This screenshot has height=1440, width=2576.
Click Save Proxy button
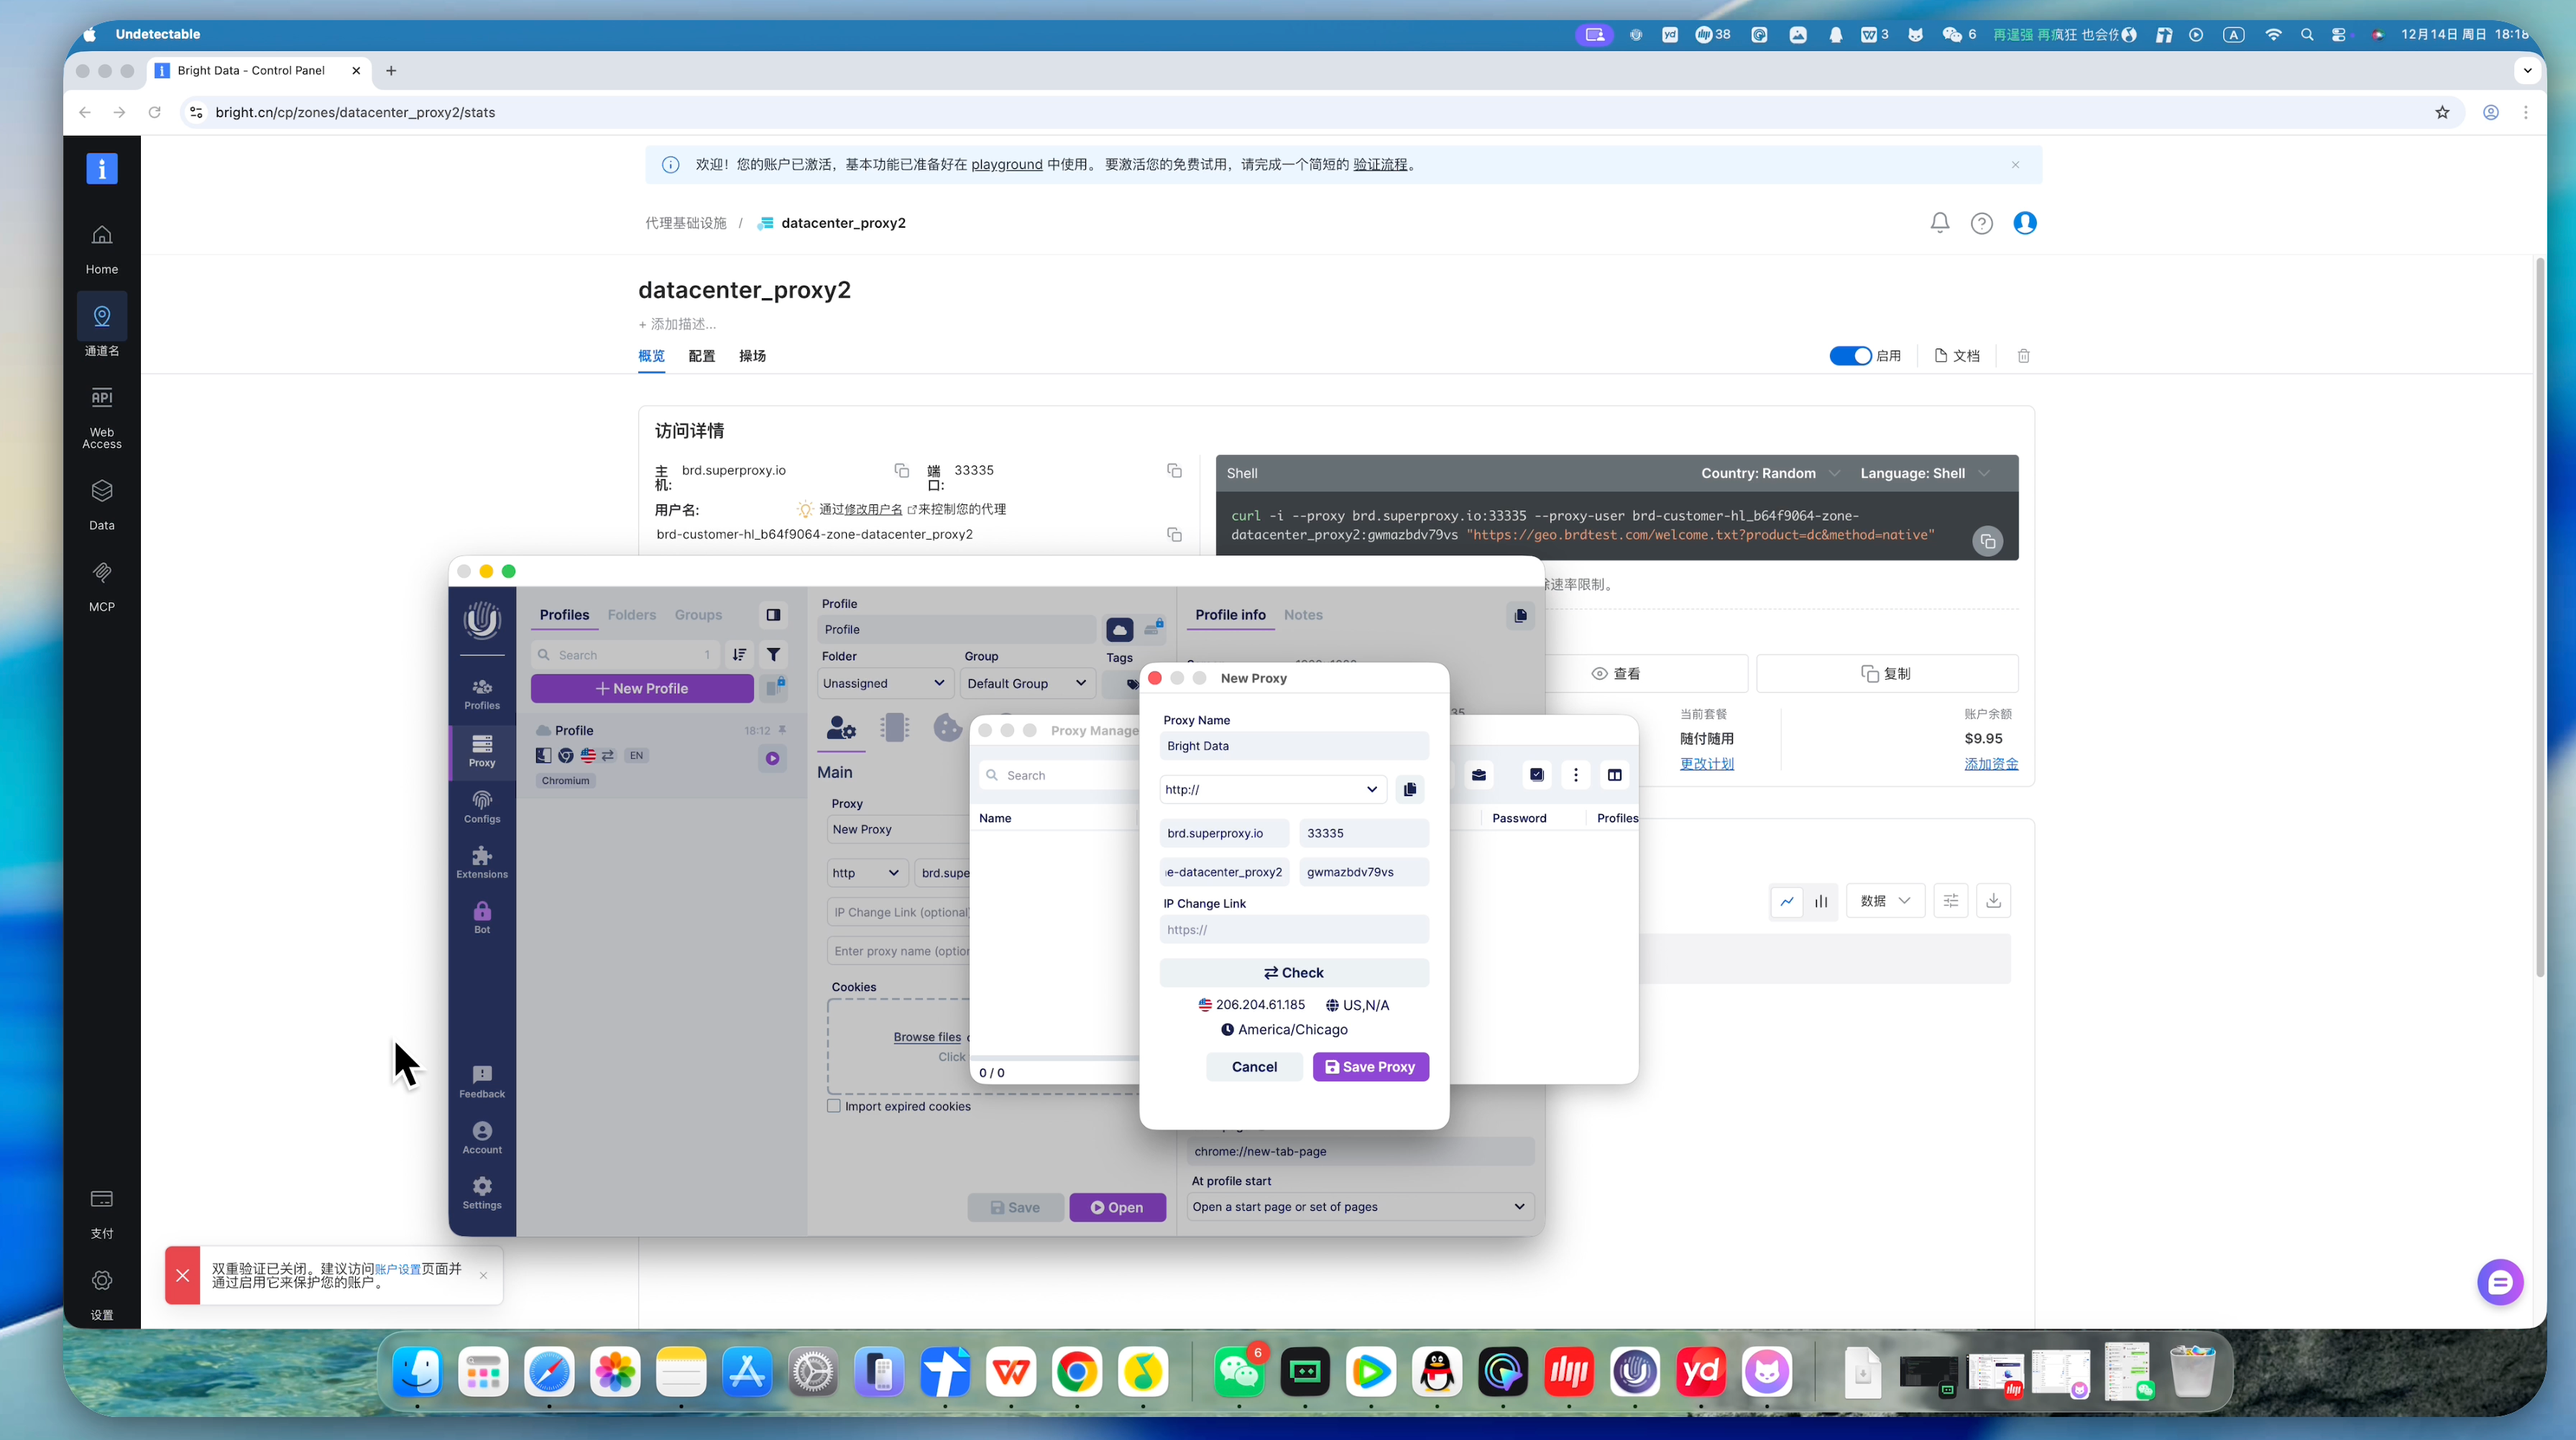pos(1370,1067)
